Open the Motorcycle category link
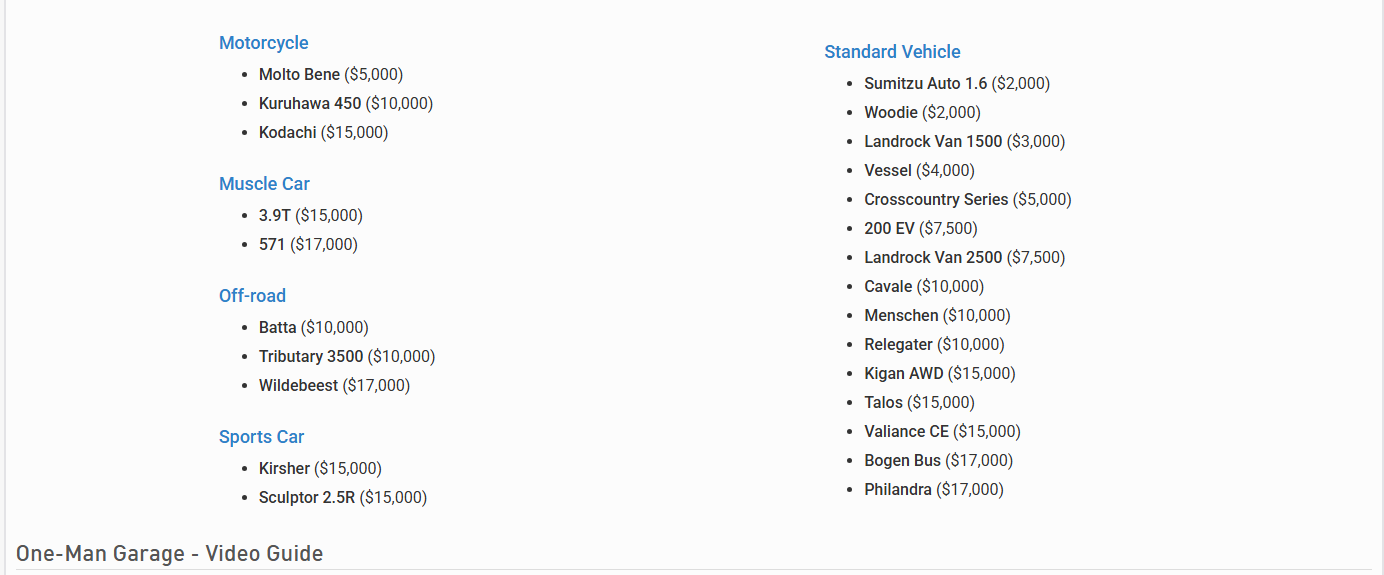Screen dimensions: 1384x575 pyautogui.click(x=263, y=43)
